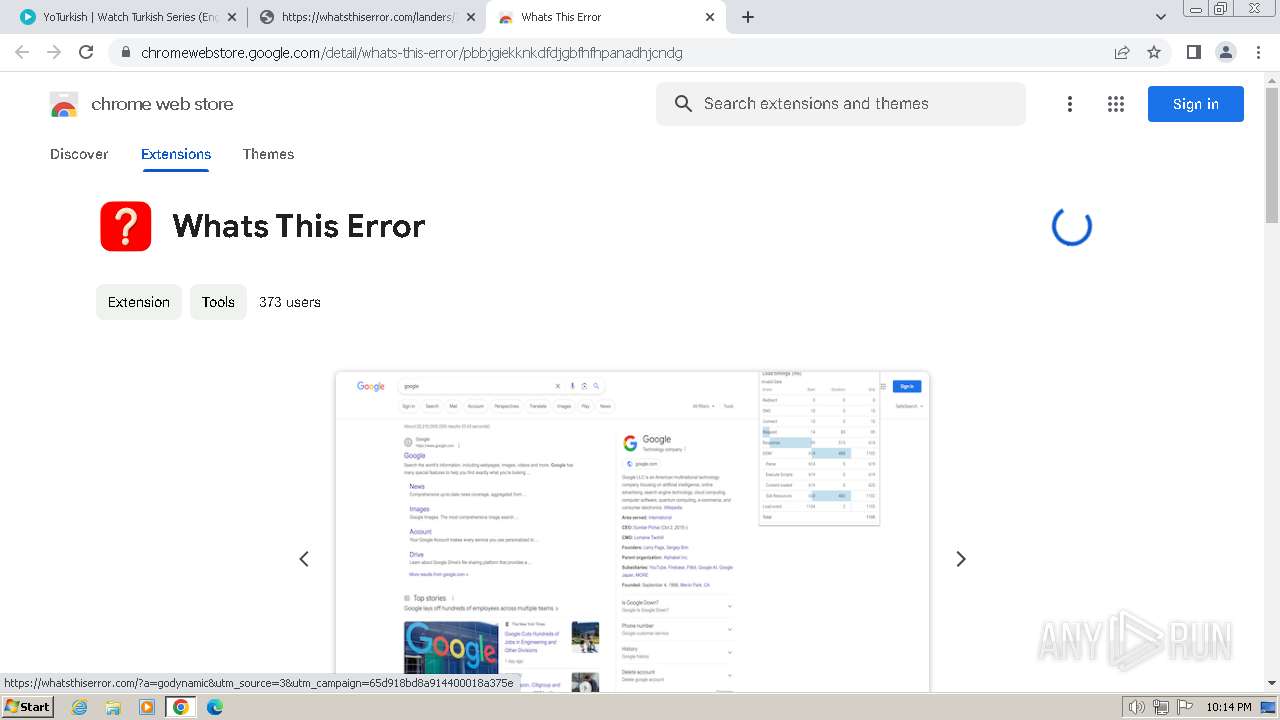Click the volume speaker tray icon
Image resolution: width=1280 pixels, height=720 pixels.
(1137, 707)
